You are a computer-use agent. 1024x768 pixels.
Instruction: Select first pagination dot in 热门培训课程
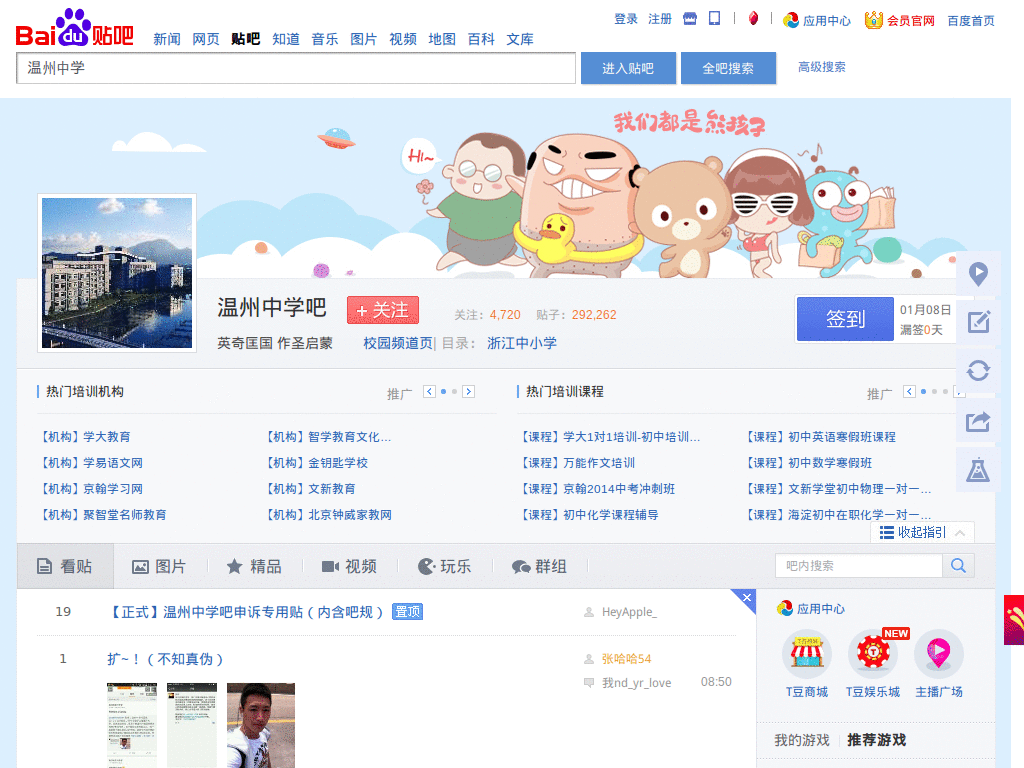coord(923,392)
